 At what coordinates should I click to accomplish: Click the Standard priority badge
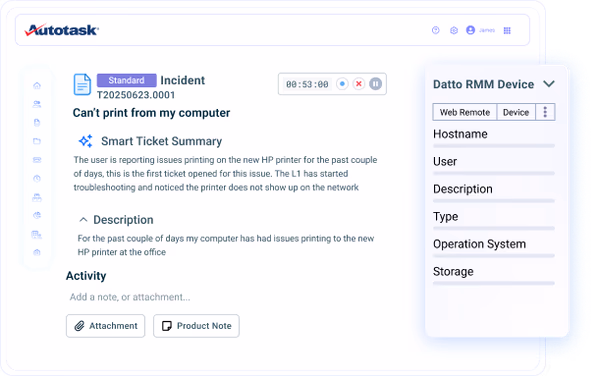click(127, 80)
